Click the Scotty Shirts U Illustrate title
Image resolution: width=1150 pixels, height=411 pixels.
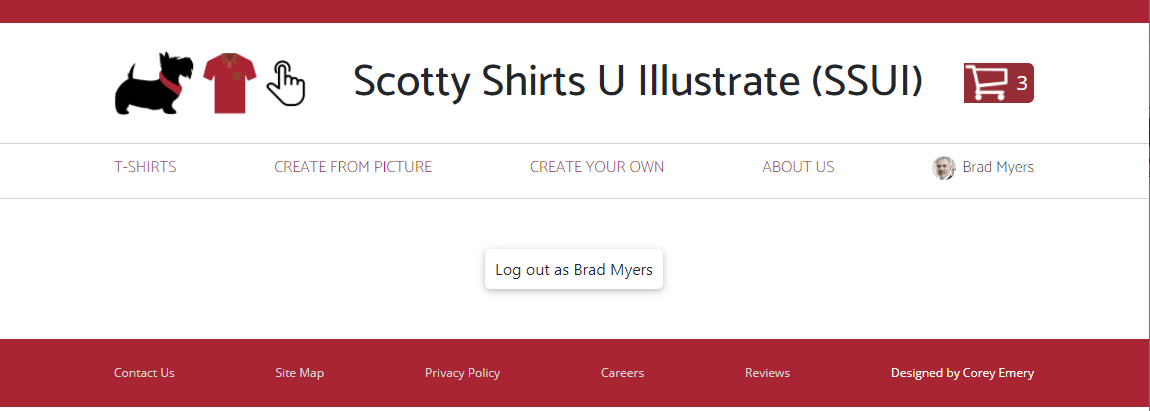point(638,82)
